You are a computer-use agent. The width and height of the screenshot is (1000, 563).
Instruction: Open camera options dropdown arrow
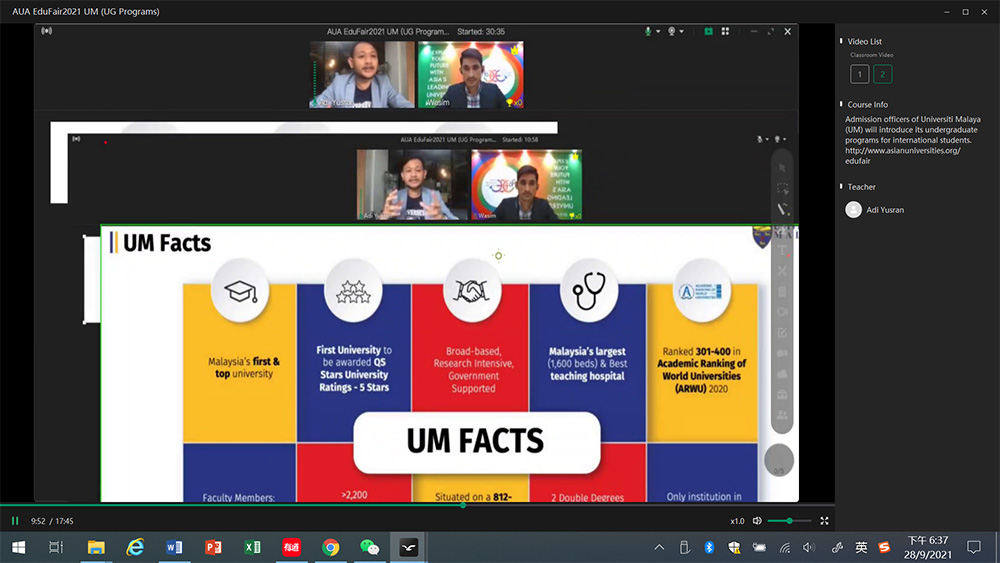[682, 31]
